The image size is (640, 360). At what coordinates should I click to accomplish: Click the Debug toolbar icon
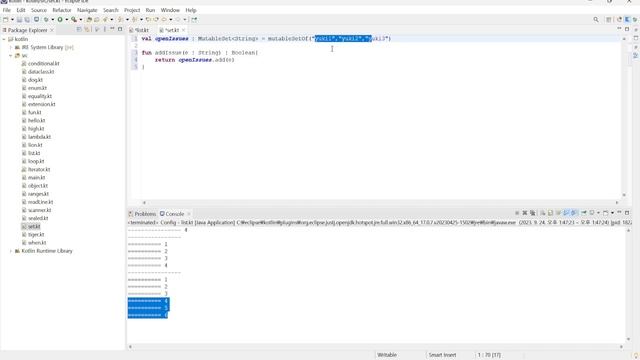(x=46, y=20)
